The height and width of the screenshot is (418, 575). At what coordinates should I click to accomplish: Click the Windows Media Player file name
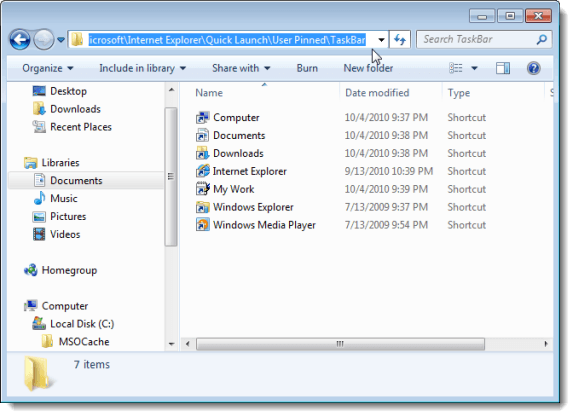coord(264,225)
